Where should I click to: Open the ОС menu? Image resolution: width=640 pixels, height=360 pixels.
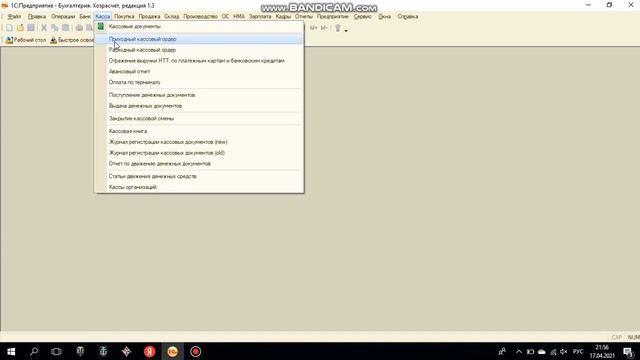225,17
